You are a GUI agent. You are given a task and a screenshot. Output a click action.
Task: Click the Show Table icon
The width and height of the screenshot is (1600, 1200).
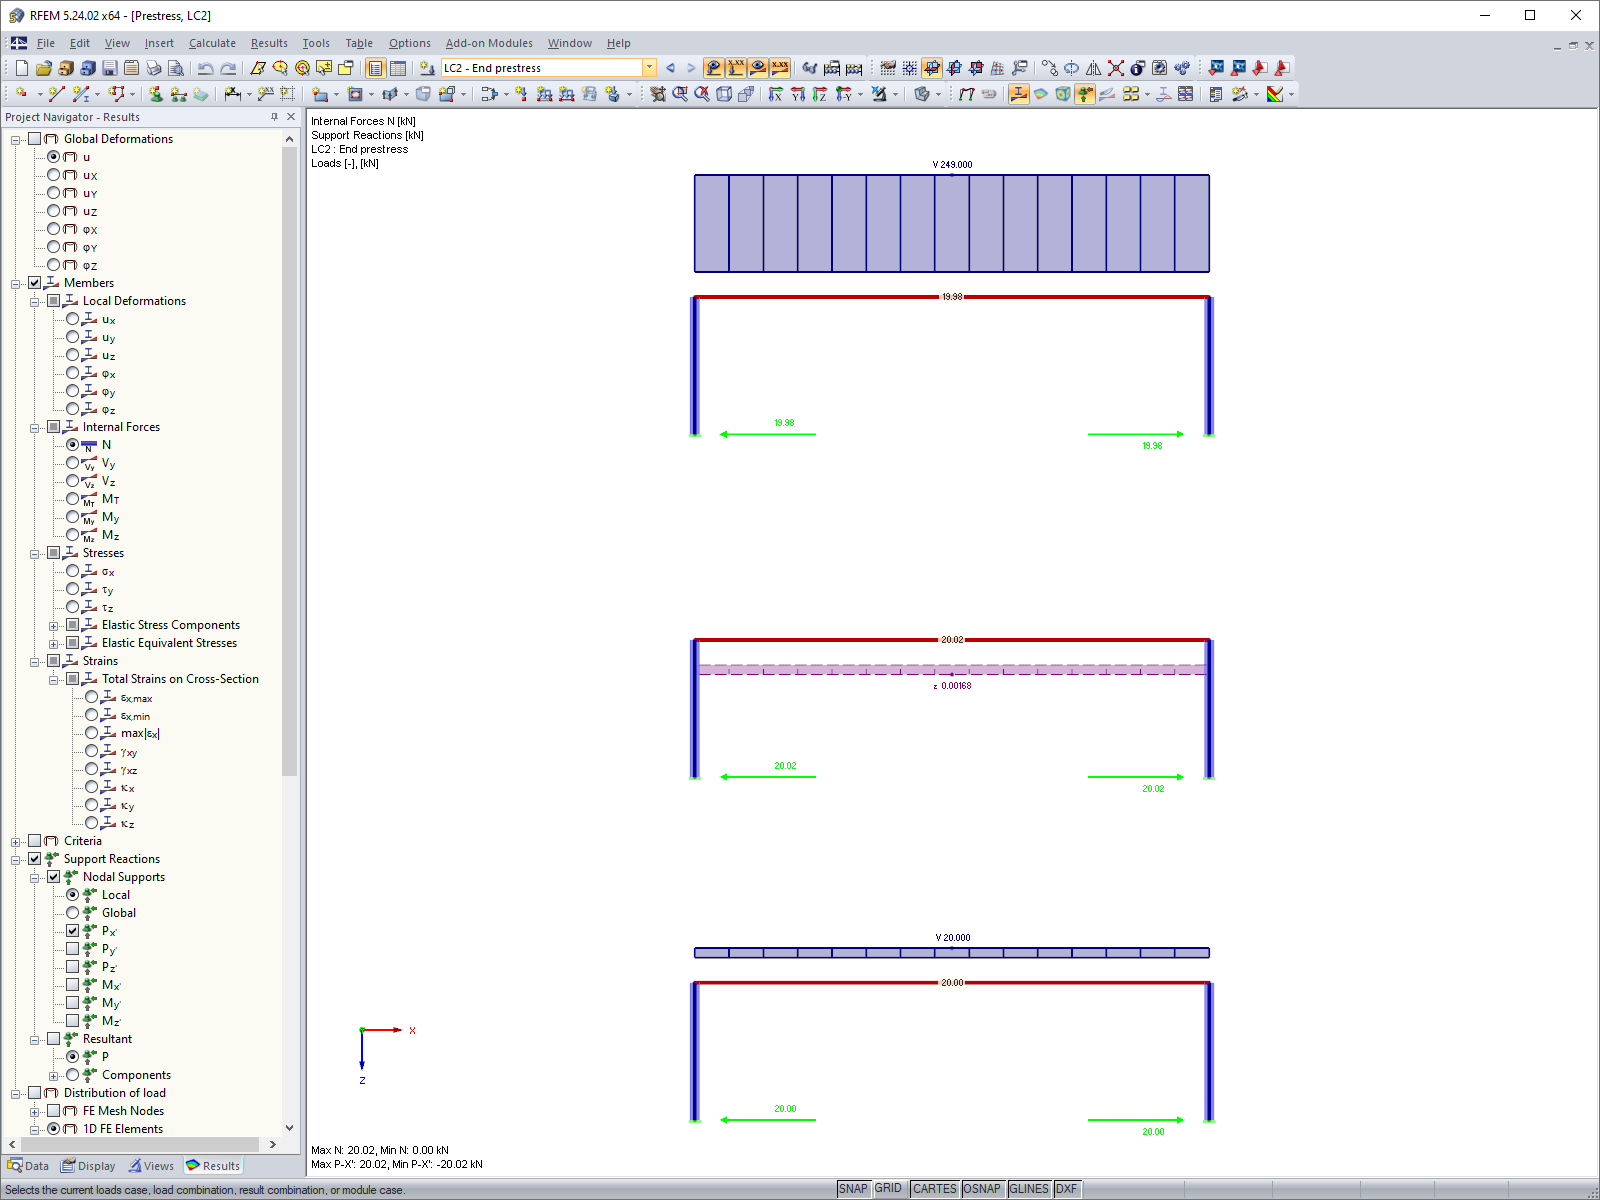(398, 68)
